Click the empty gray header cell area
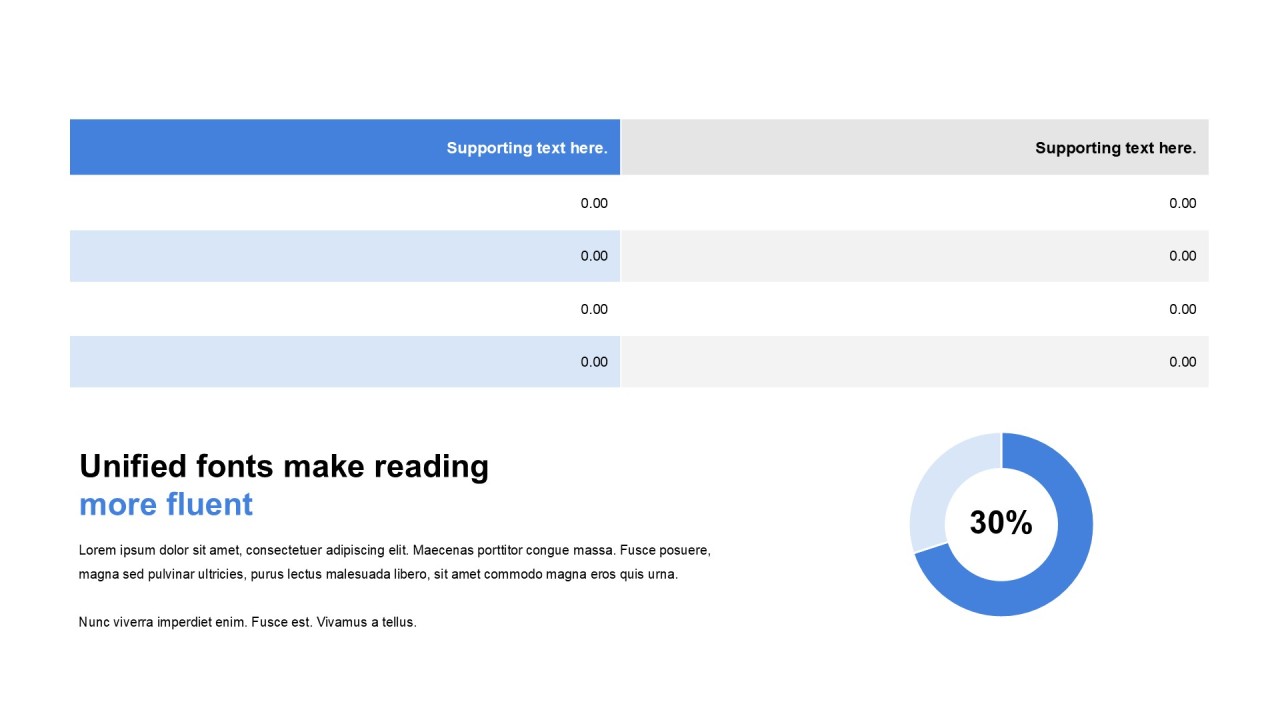The height and width of the screenshot is (720, 1280). click(820, 148)
